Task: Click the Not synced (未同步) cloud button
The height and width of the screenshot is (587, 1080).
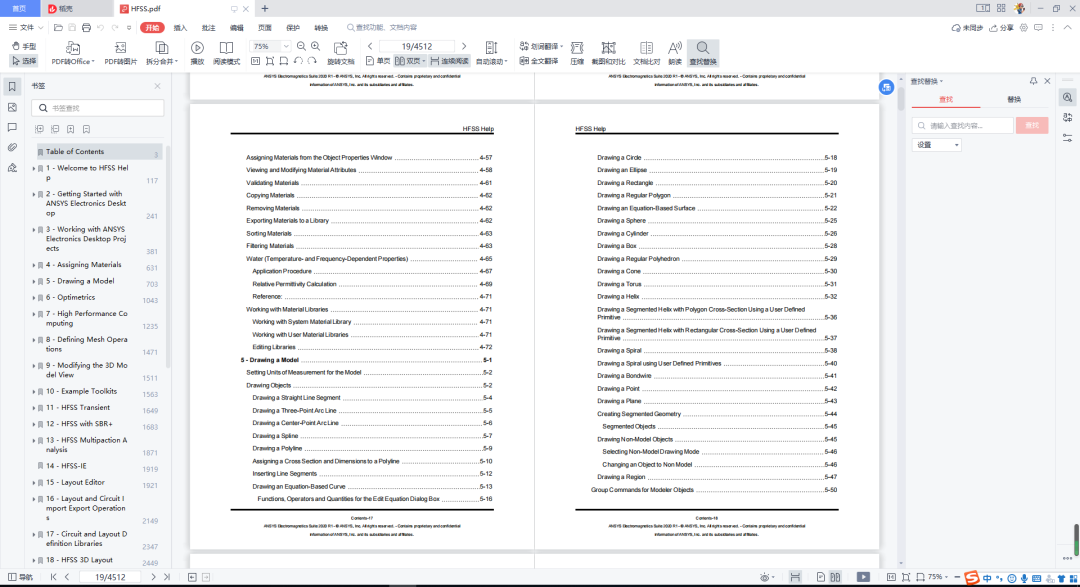Action: pos(967,28)
